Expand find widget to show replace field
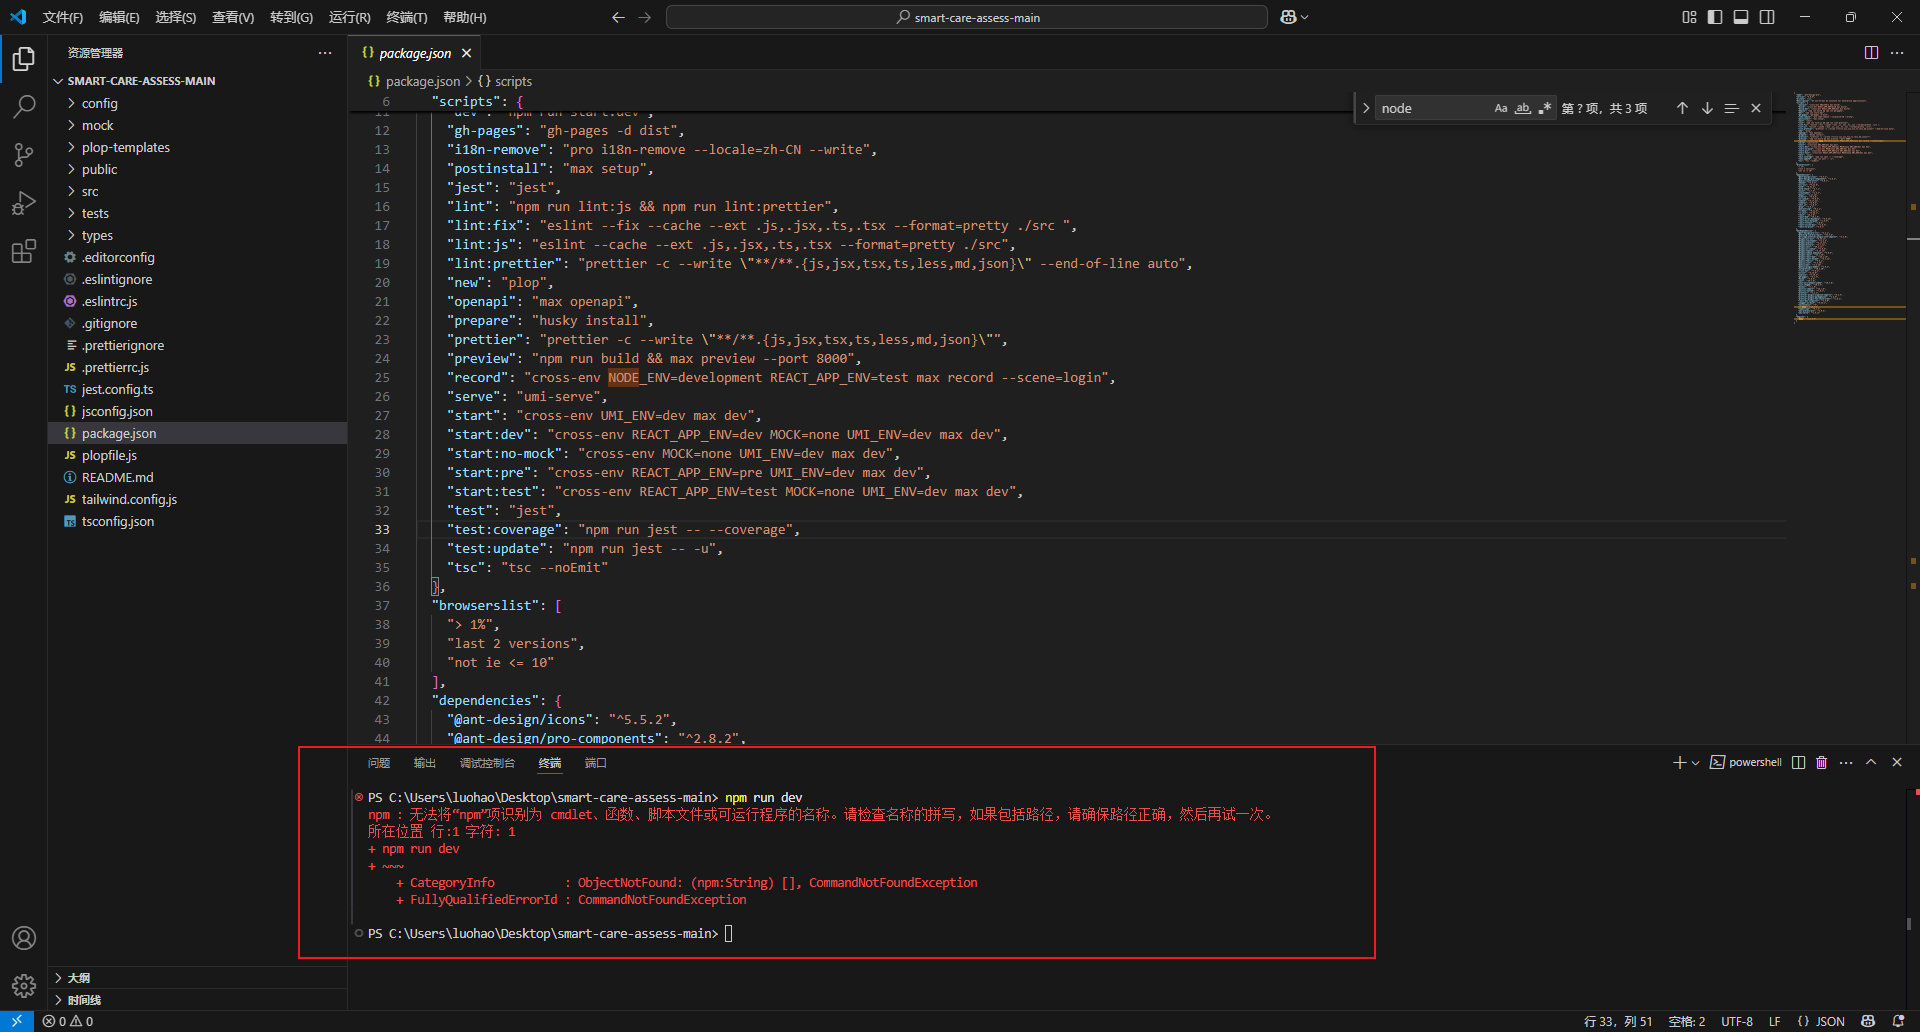This screenshot has width=1920, height=1032. [x=1366, y=107]
